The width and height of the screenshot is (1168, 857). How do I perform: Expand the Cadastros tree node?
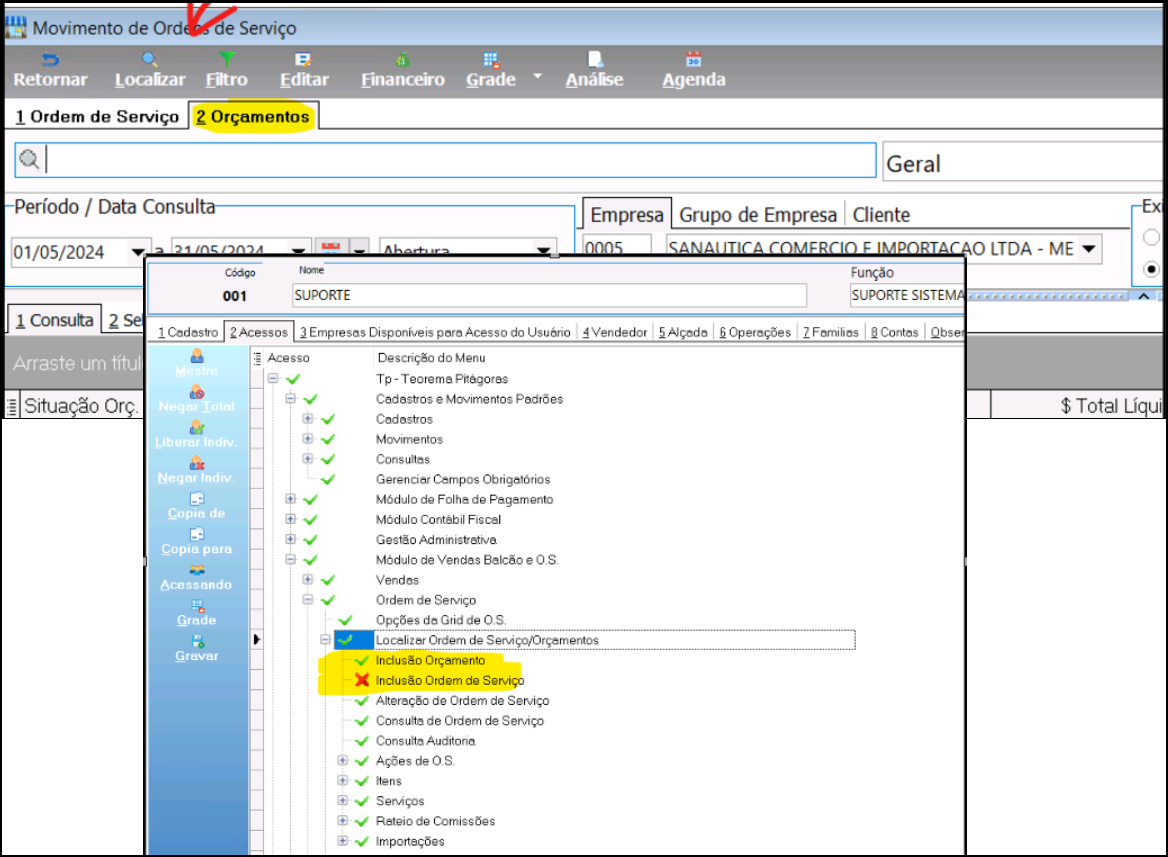308,419
